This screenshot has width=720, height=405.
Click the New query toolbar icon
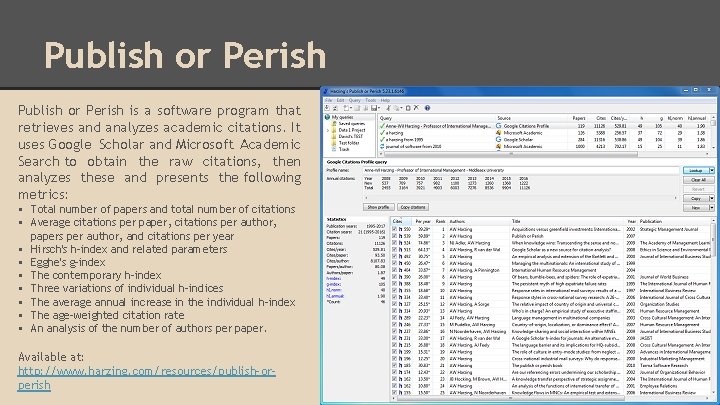346,108
